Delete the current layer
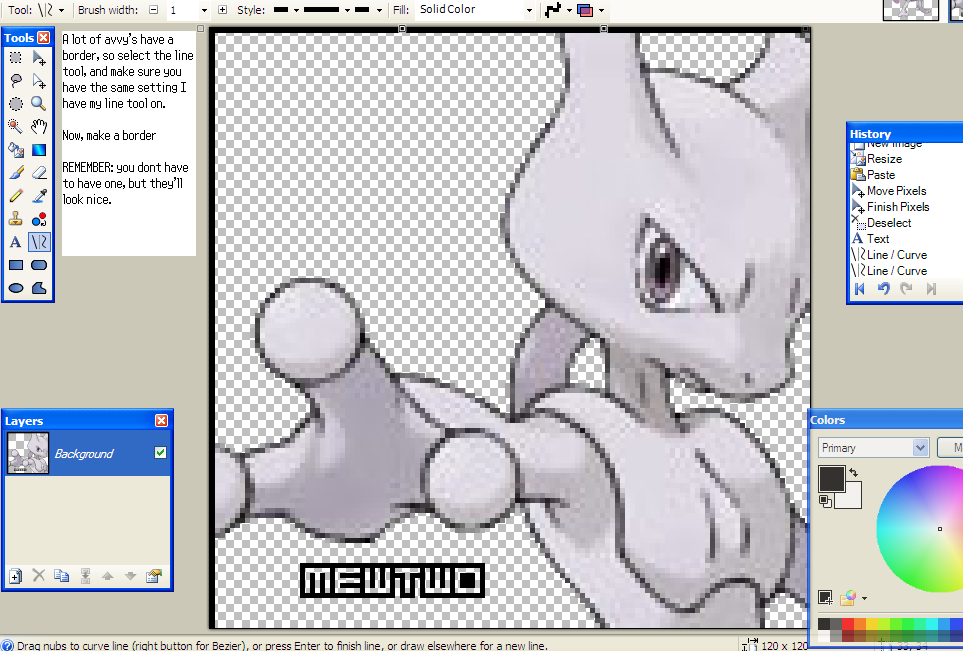The height and width of the screenshot is (651, 963). (x=39, y=575)
